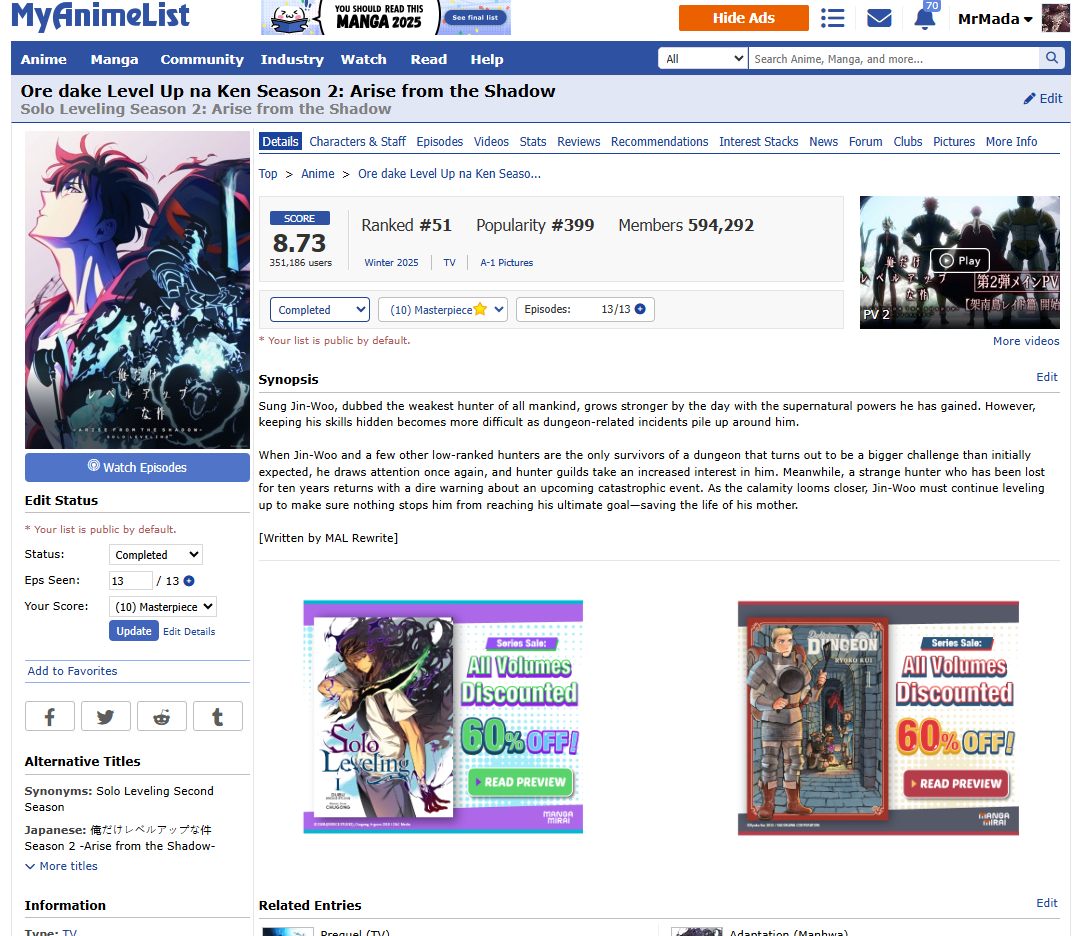This screenshot has width=1091, height=936.
Task: Open the list menu icon in header
Action: point(832,18)
